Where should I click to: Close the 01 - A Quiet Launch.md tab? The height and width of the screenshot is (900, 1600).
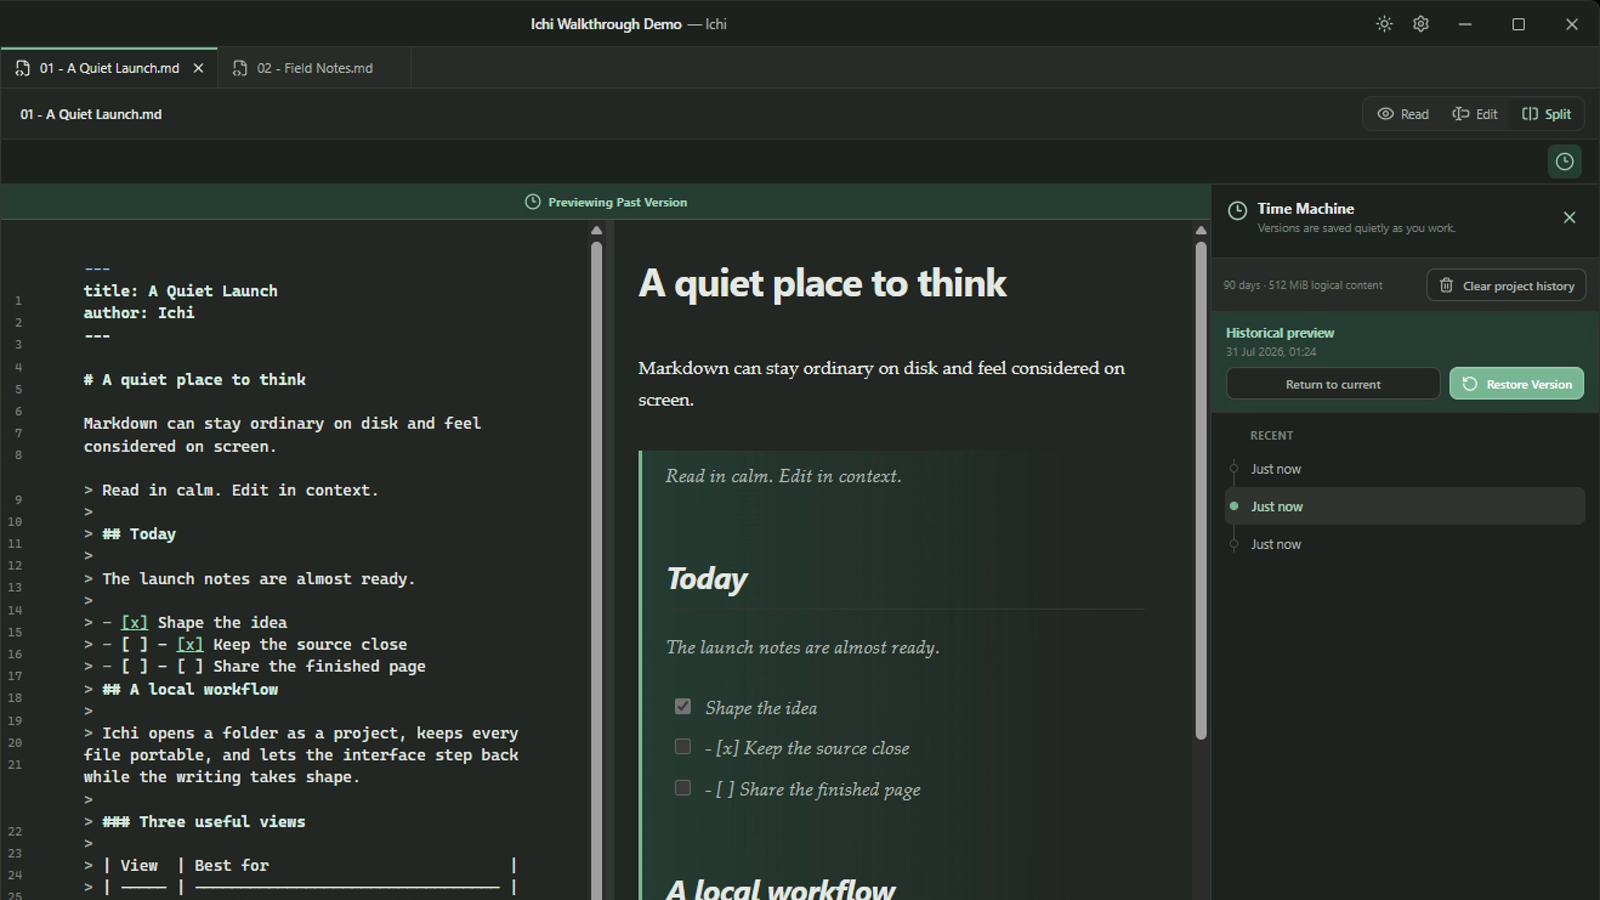pos(198,68)
